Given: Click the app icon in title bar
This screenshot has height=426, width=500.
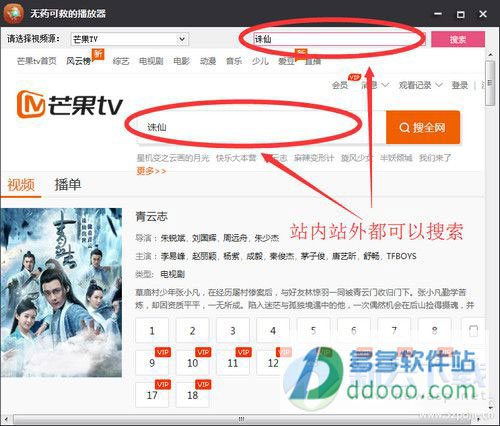Looking at the screenshot, I should pos(13,13).
